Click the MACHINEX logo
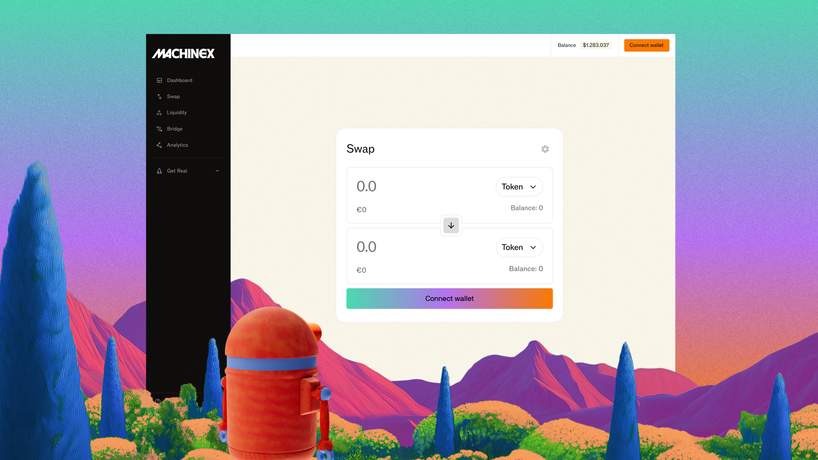Screen dimensions: 818x460 click(x=183, y=53)
